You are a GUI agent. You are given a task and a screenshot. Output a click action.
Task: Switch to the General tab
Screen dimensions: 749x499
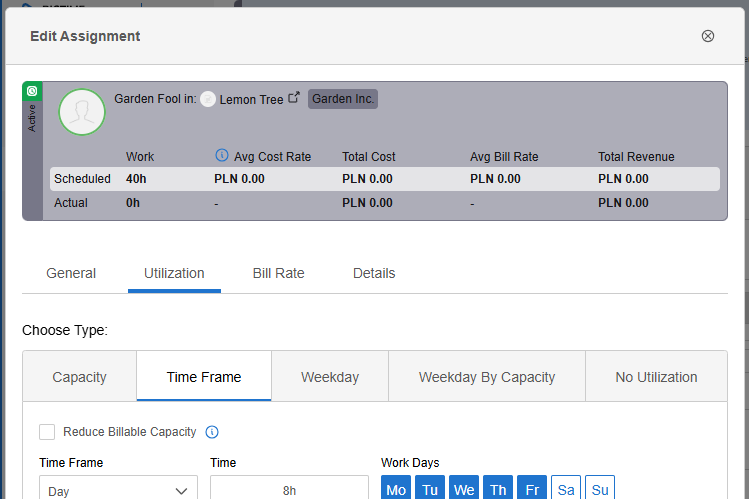71,273
